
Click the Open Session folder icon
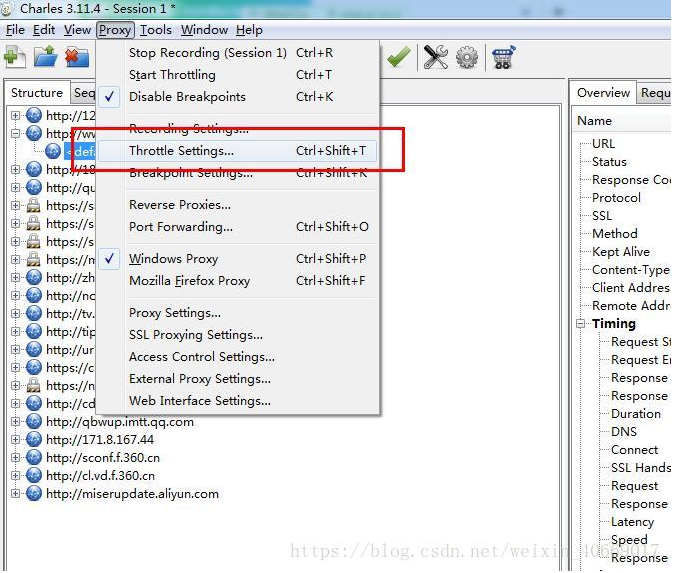pos(46,57)
